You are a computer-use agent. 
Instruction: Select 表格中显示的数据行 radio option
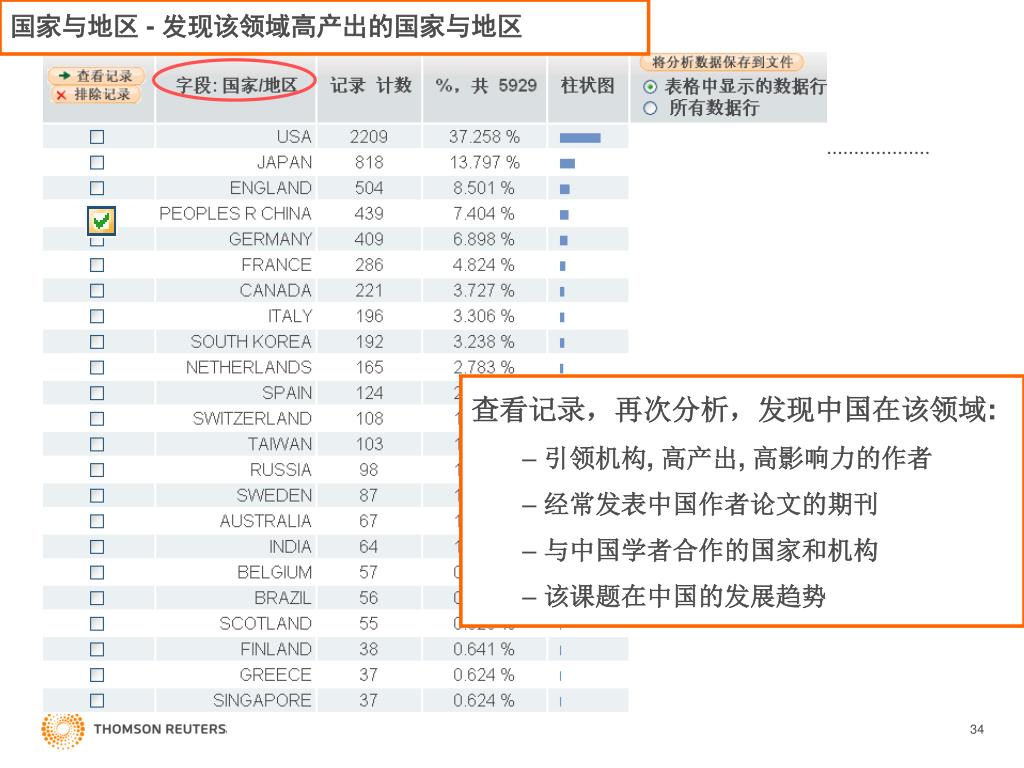(x=650, y=86)
